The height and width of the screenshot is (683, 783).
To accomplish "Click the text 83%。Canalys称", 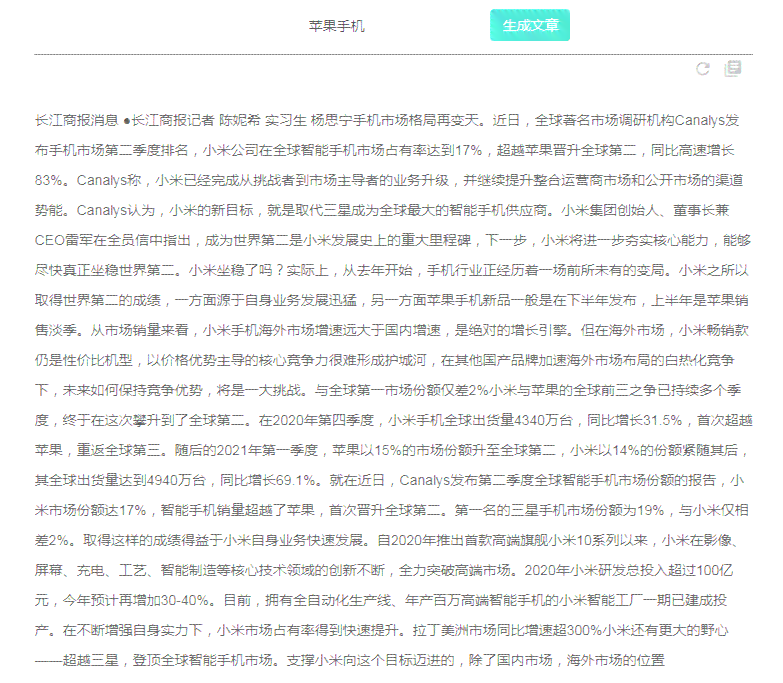I will click(x=88, y=180).
